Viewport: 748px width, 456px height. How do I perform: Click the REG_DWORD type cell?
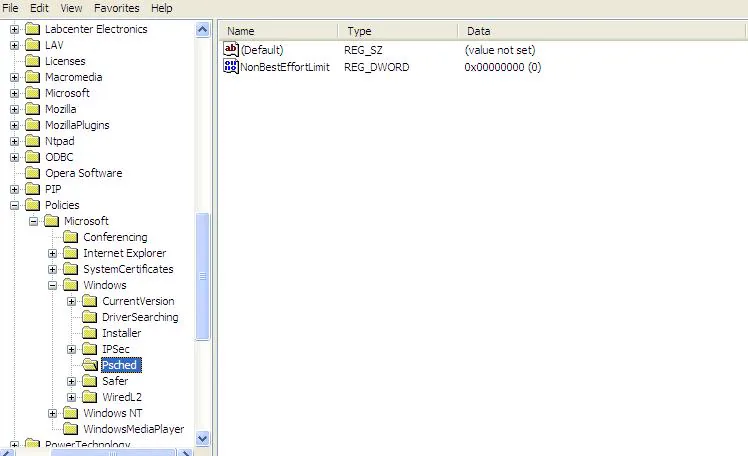[377, 67]
